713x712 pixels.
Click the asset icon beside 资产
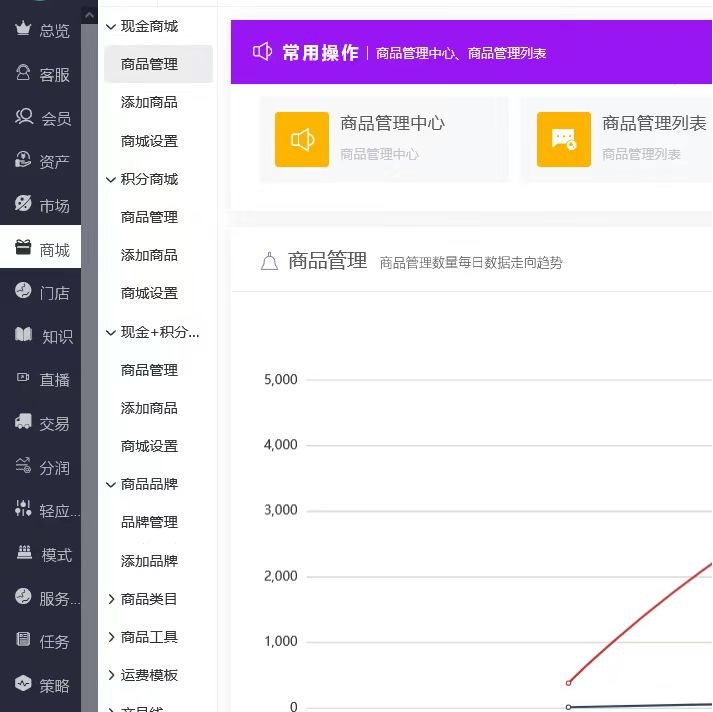23,160
